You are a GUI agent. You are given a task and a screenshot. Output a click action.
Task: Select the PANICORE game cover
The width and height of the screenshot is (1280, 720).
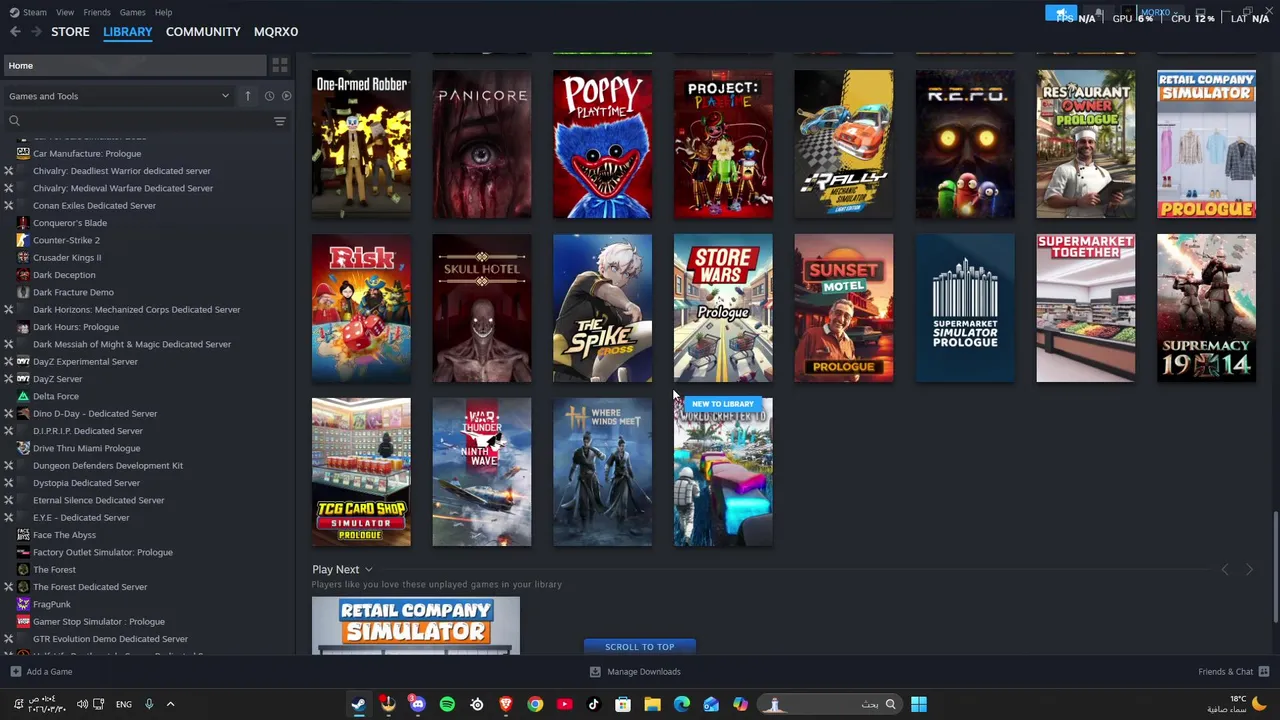click(x=482, y=144)
